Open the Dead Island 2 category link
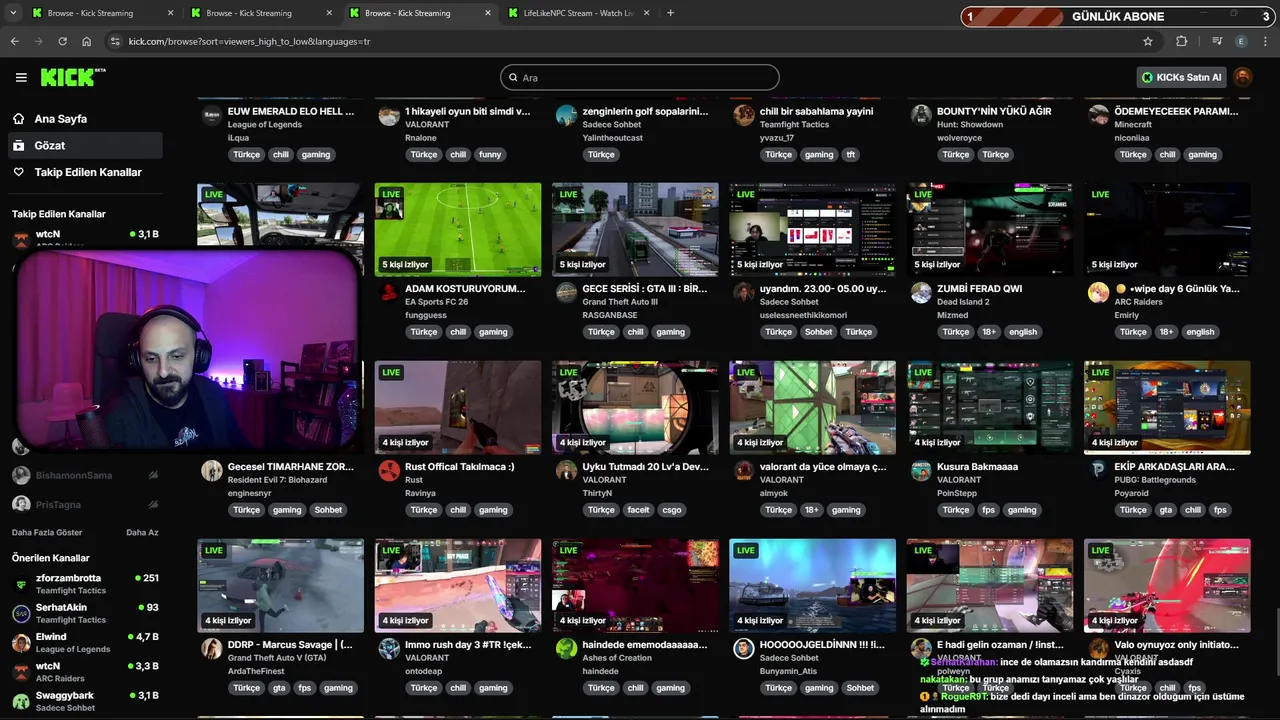Viewport: 1280px width, 720px height. tap(964, 302)
